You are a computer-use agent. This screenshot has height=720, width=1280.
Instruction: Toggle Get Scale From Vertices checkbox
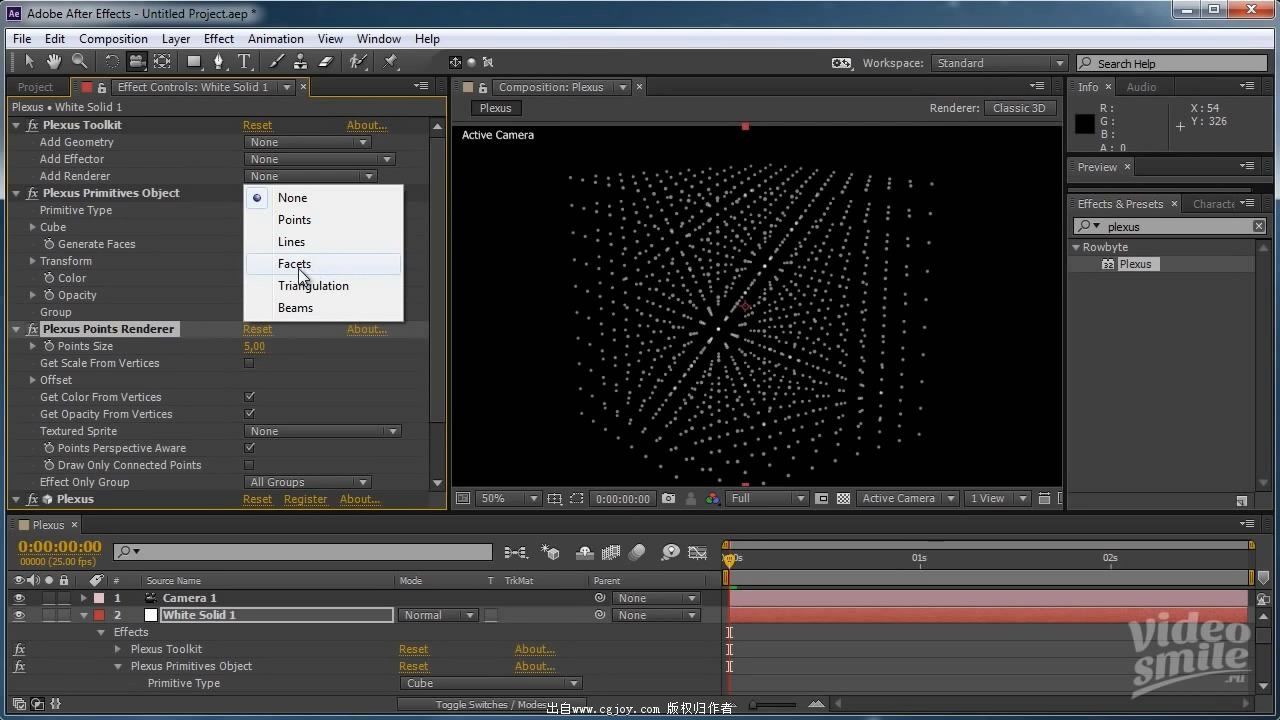[x=249, y=363]
